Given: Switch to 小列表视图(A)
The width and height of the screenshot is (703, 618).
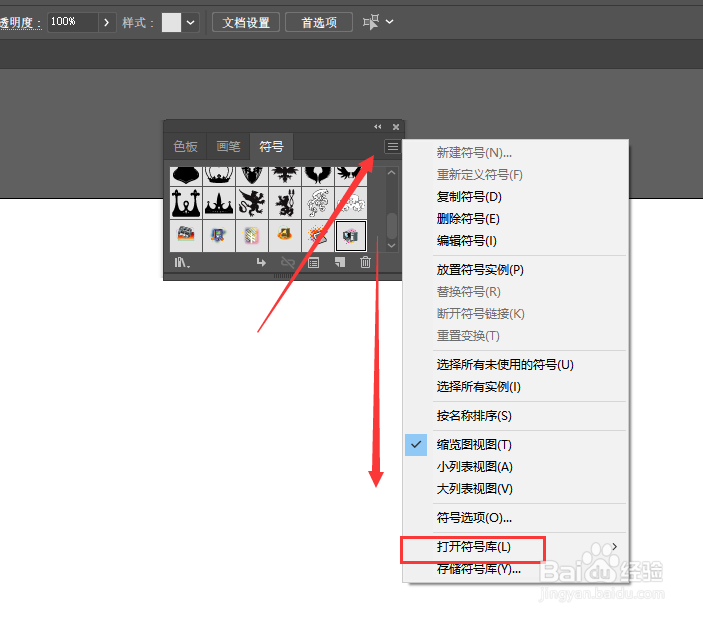Looking at the screenshot, I should tap(516, 467).
